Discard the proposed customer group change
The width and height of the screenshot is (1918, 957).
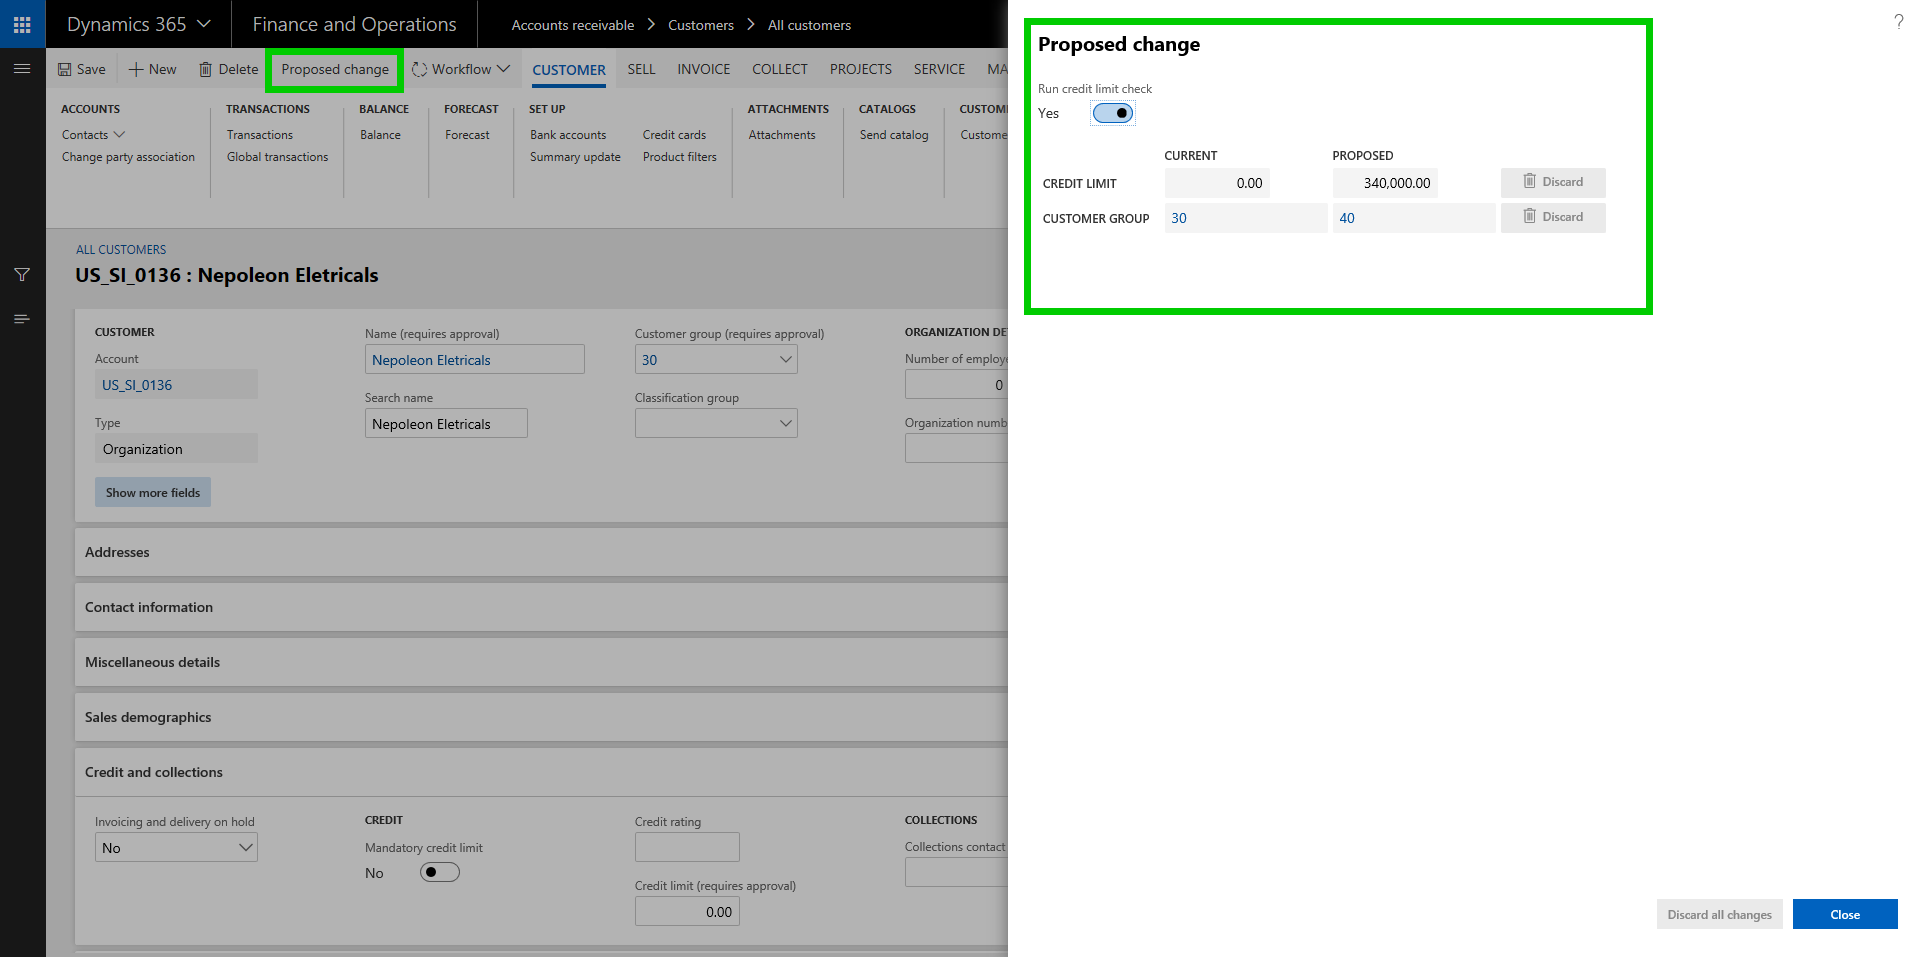[1552, 217]
